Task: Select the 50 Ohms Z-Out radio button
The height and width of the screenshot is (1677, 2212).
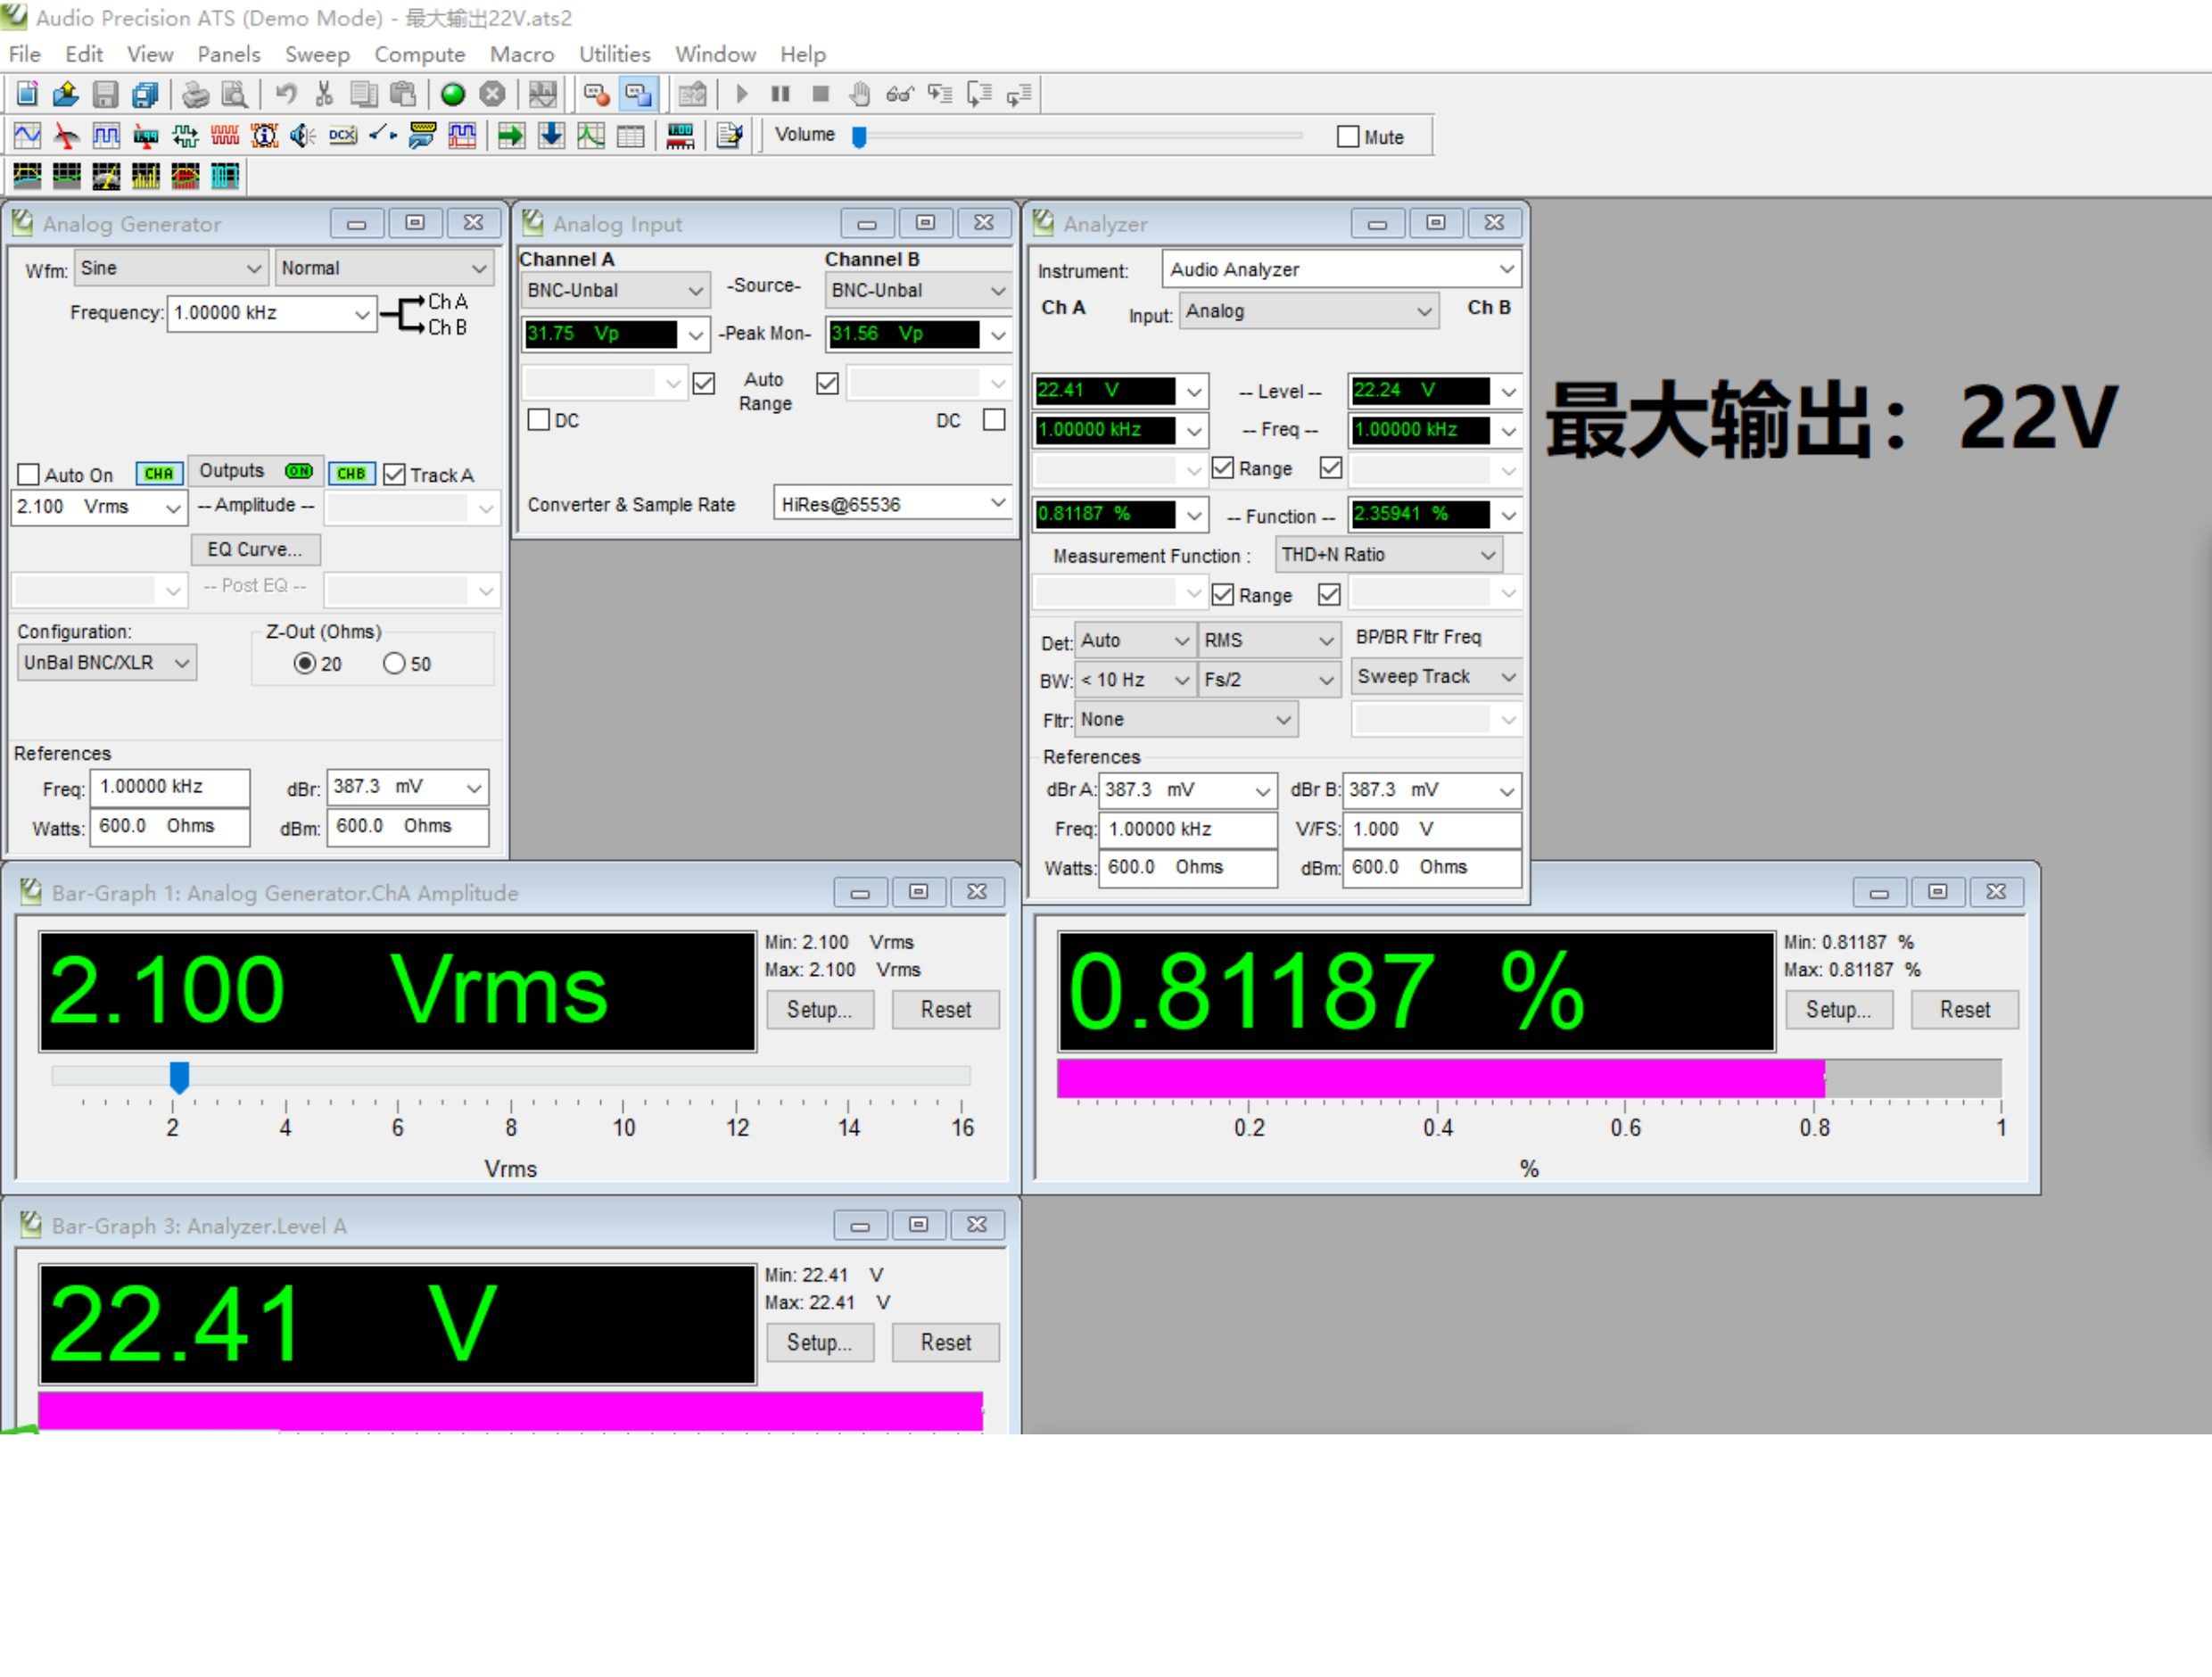Action: 394,664
